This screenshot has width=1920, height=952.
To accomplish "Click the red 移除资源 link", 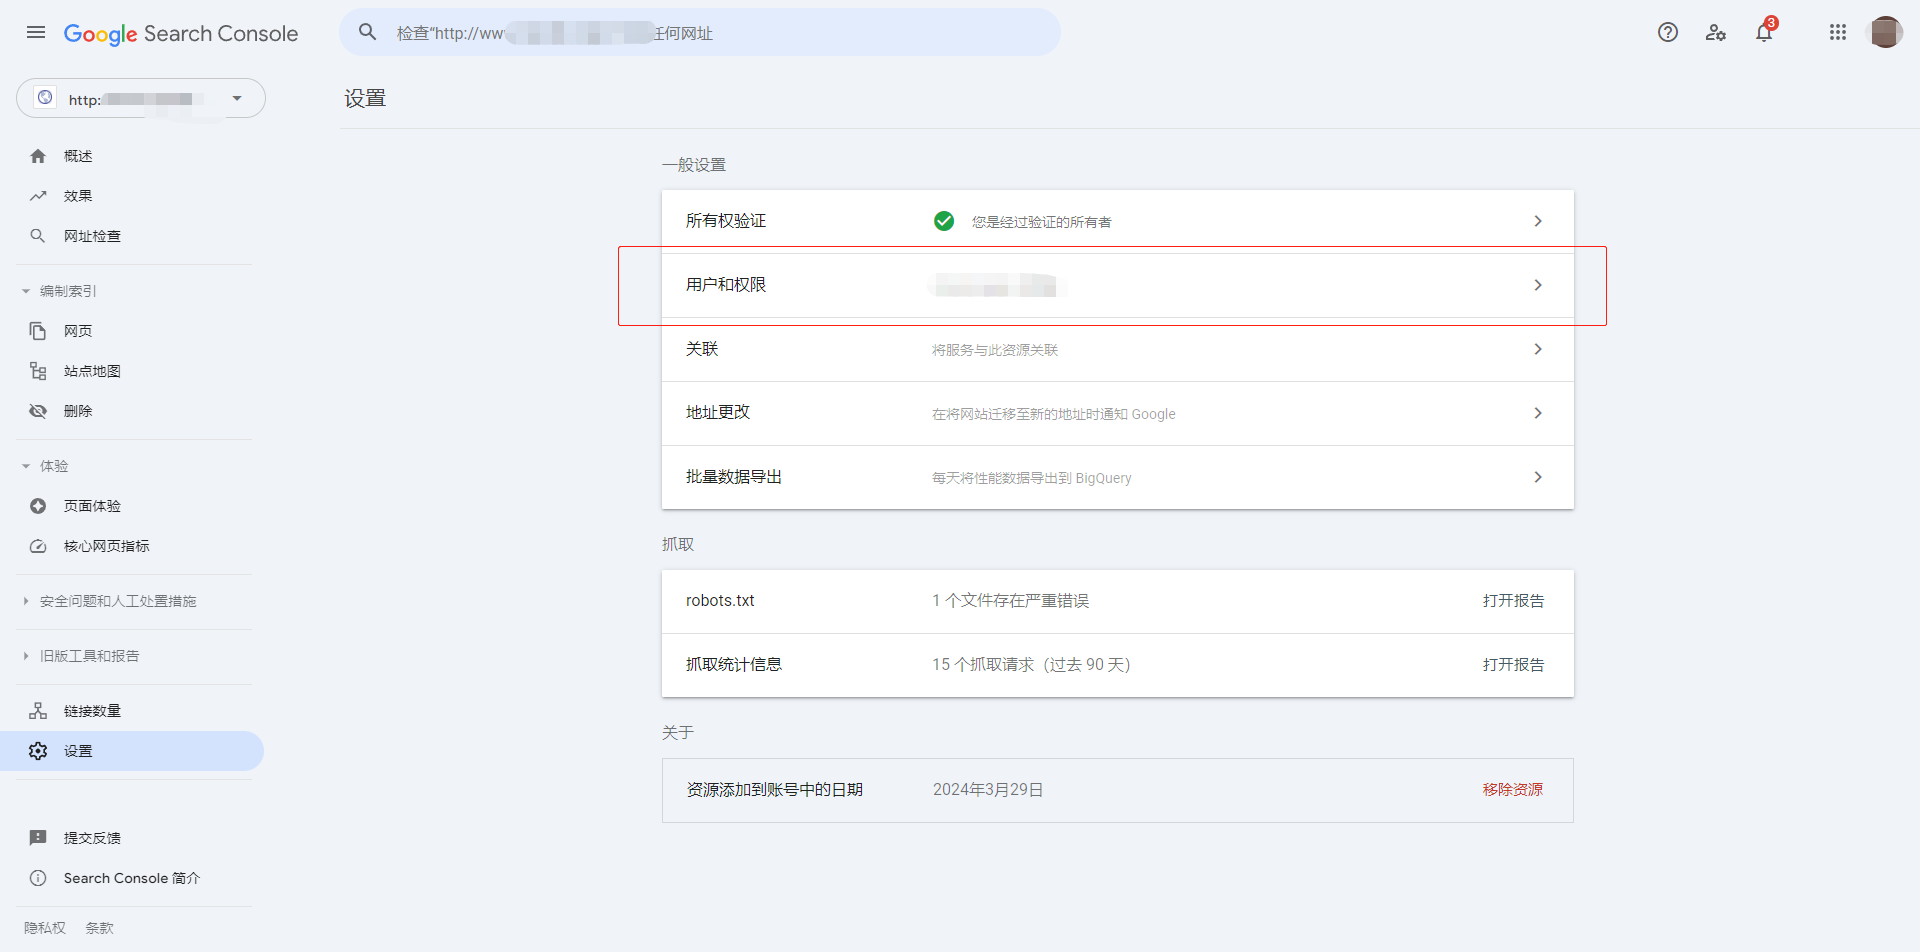I will pyautogui.click(x=1512, y=790).
